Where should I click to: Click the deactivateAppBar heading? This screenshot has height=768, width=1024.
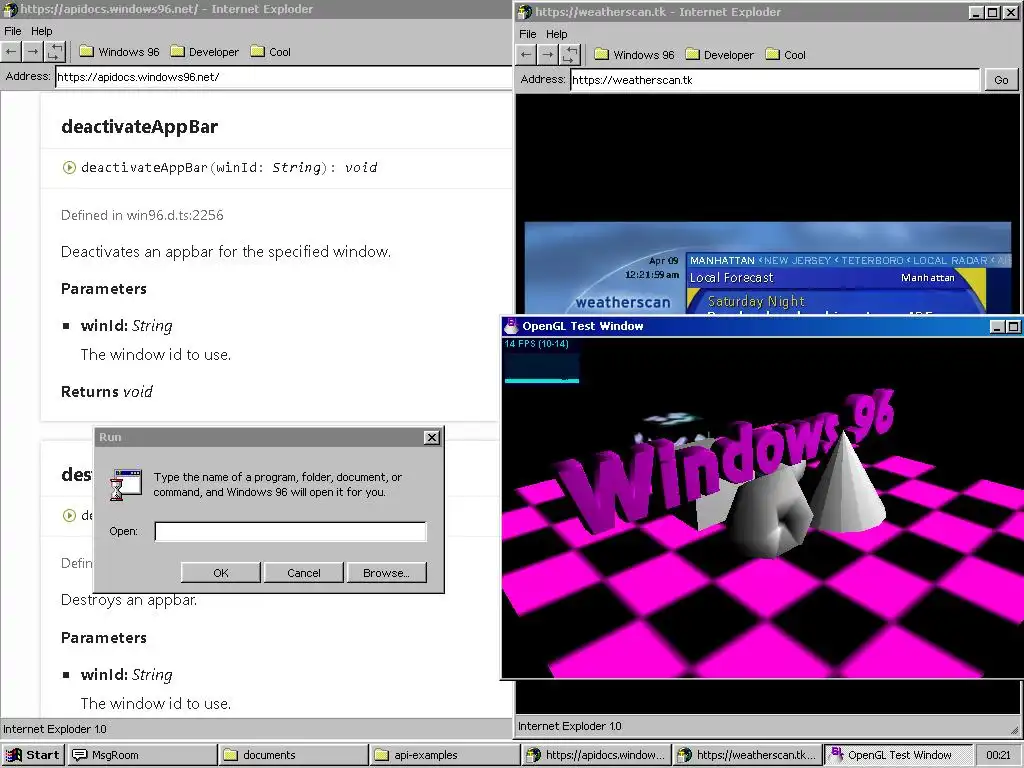point(139,127)
